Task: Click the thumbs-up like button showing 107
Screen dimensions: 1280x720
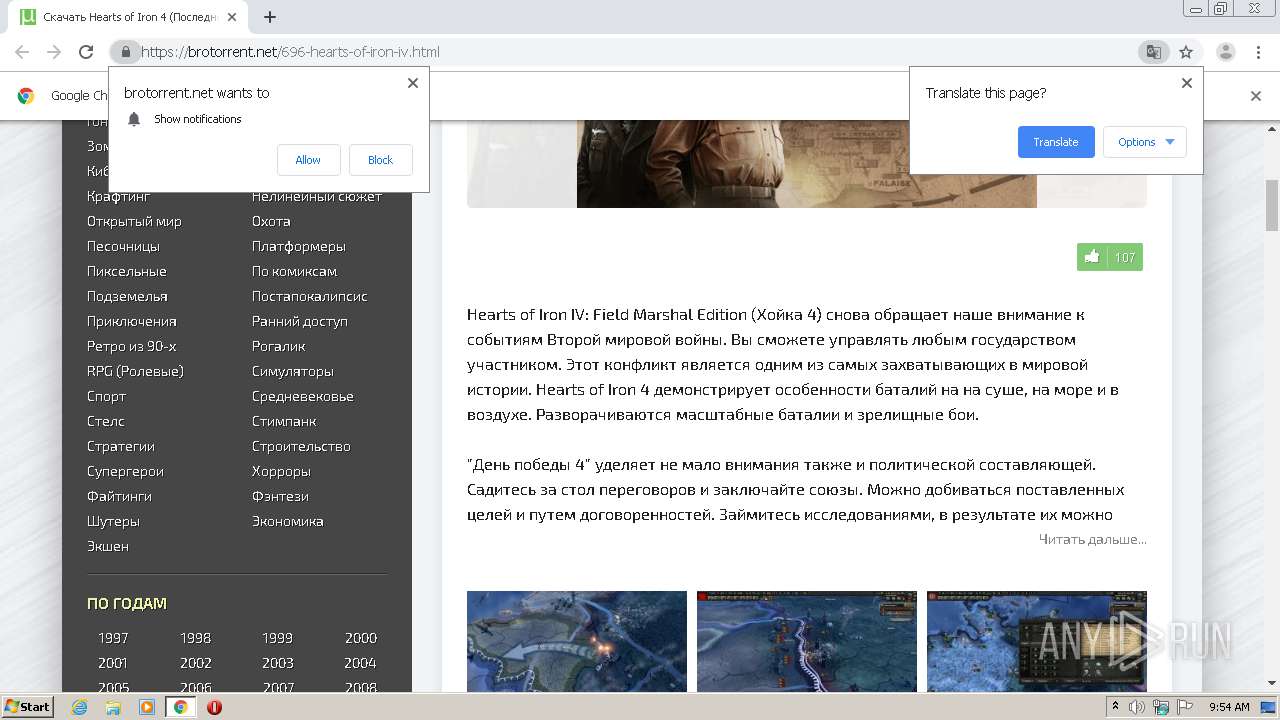Action: (x=1110, y=257)
